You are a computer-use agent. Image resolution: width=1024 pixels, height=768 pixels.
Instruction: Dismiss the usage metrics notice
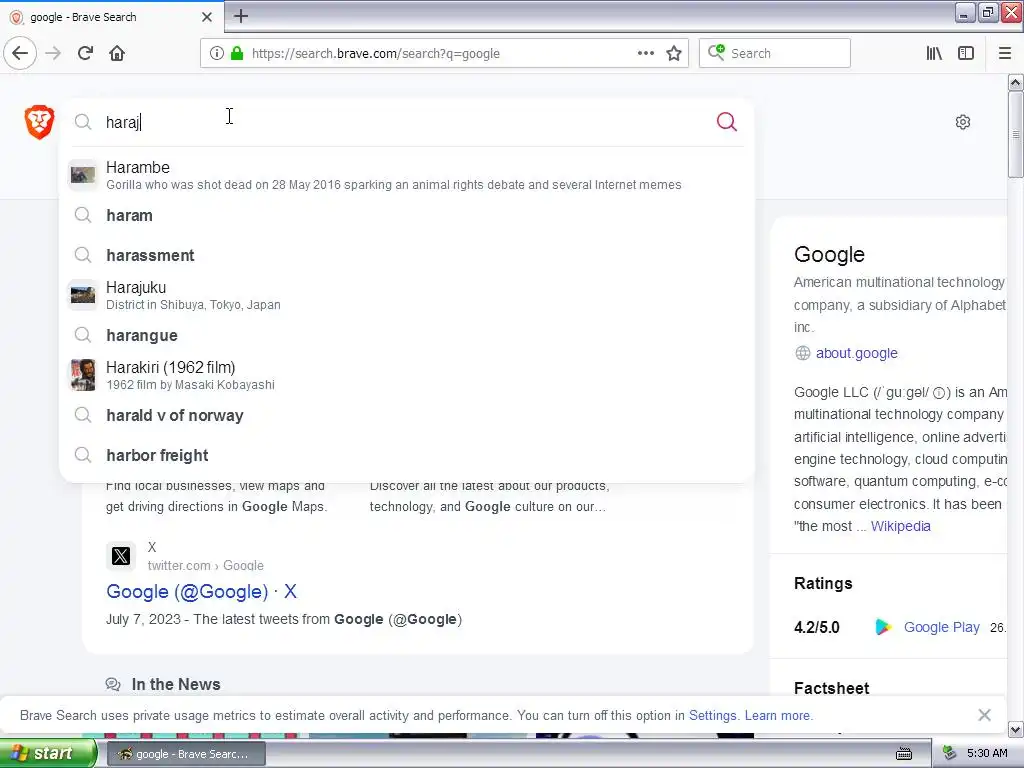[984, 715]
